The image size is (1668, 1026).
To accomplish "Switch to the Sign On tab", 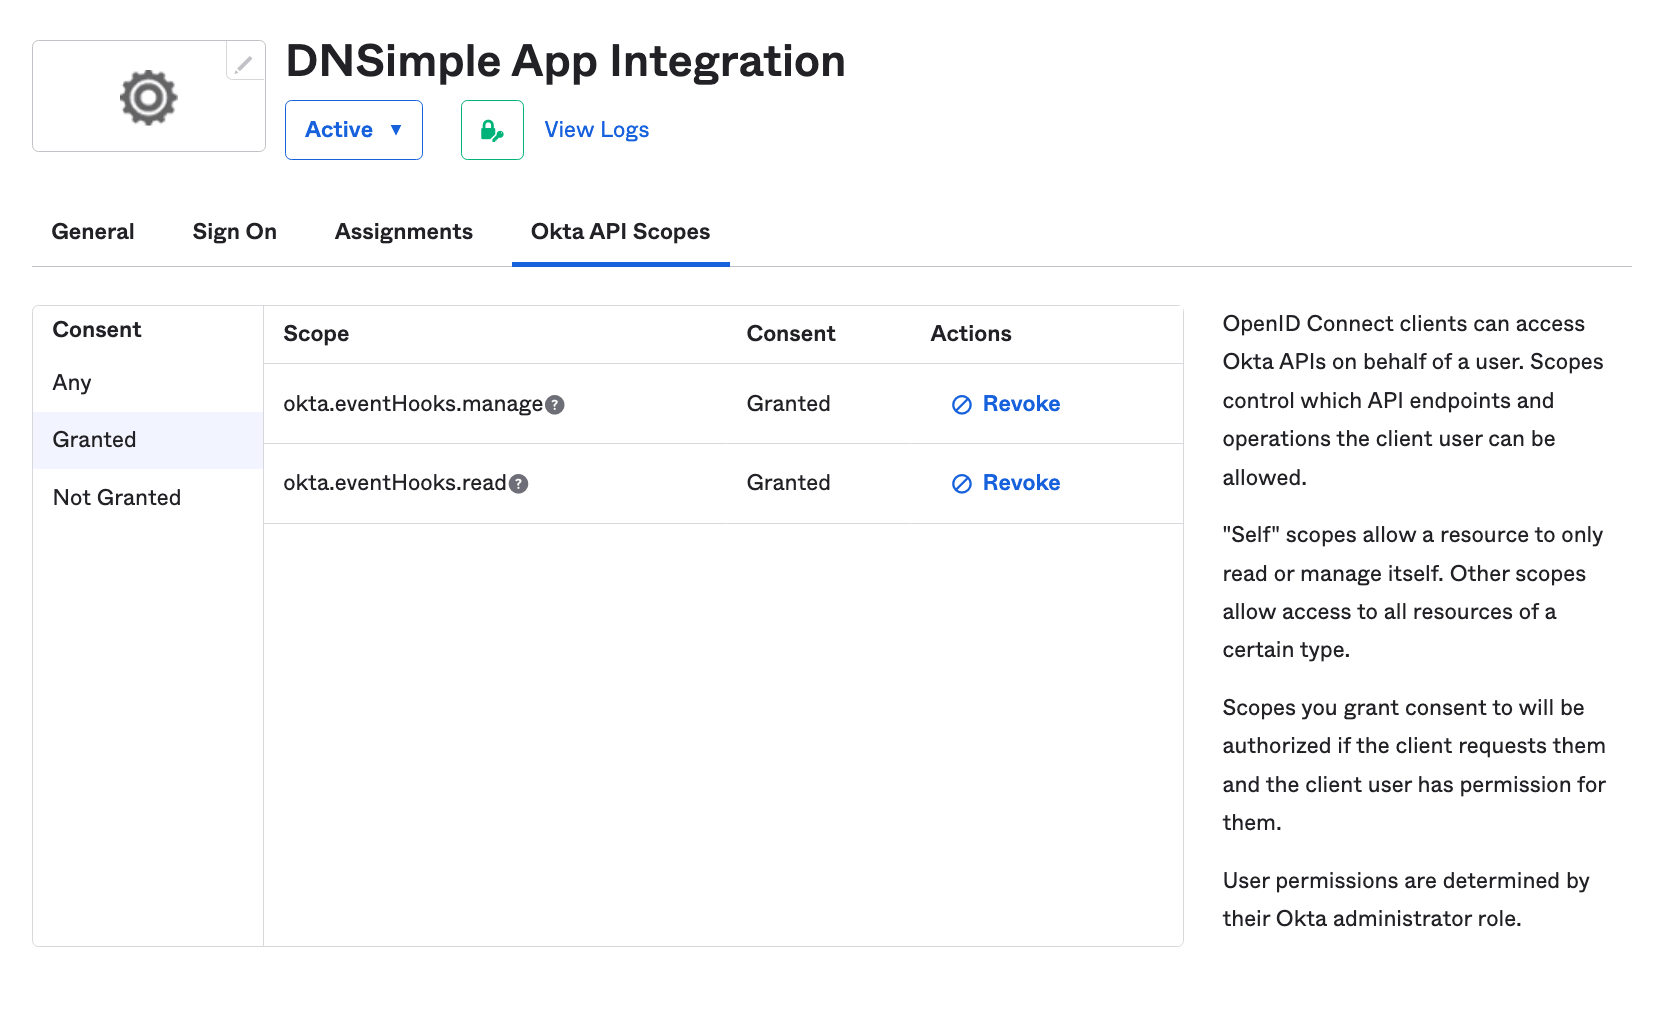I will pos(235,232).
